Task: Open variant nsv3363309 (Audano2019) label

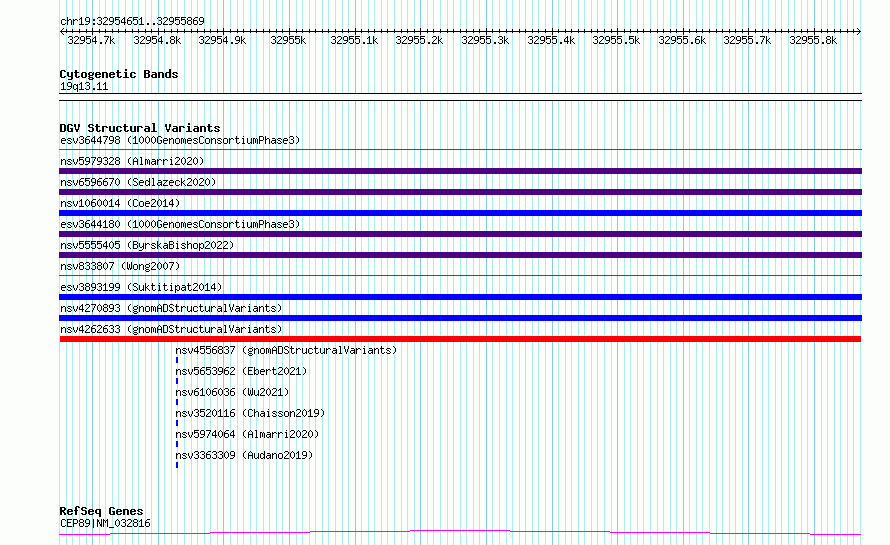Action: (244, 455)
